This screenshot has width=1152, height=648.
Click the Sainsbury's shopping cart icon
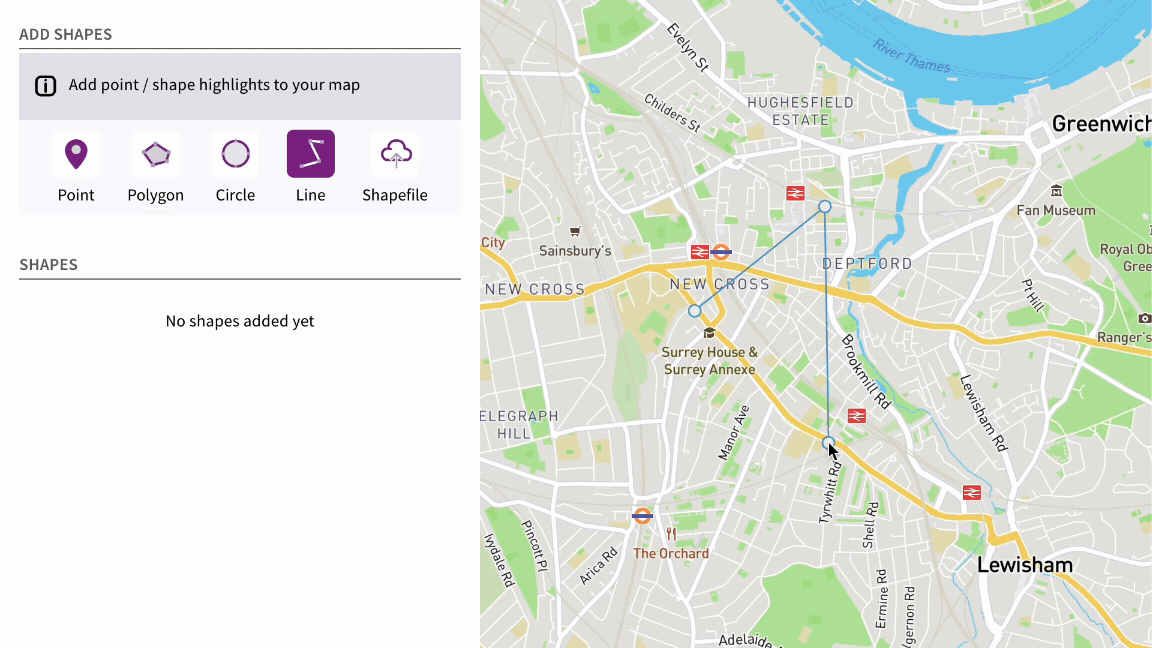pos(575,231)
